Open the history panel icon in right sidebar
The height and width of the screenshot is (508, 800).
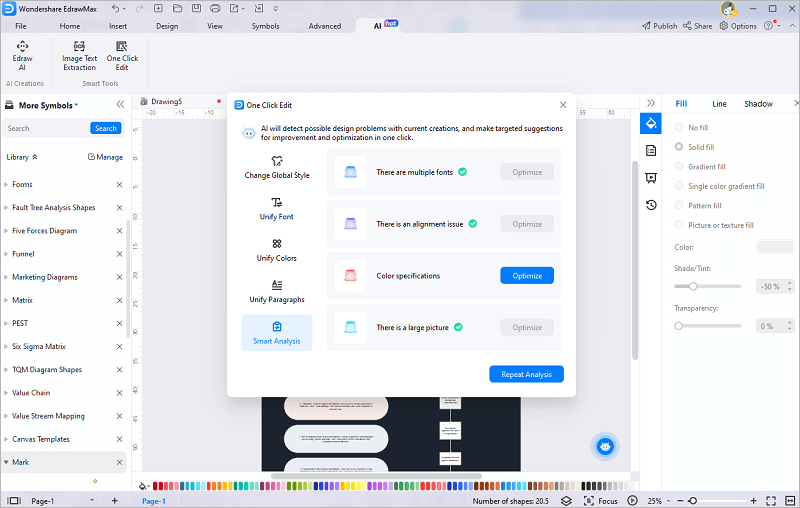(x=651, y=205)
